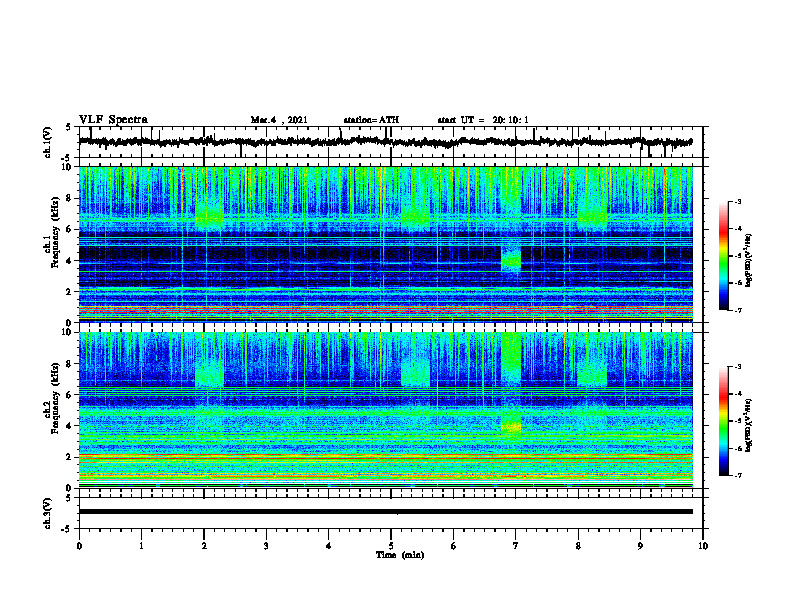Click the "VLF Spectra" plot title
Screen dimensions: 792x612
(114, 120)
